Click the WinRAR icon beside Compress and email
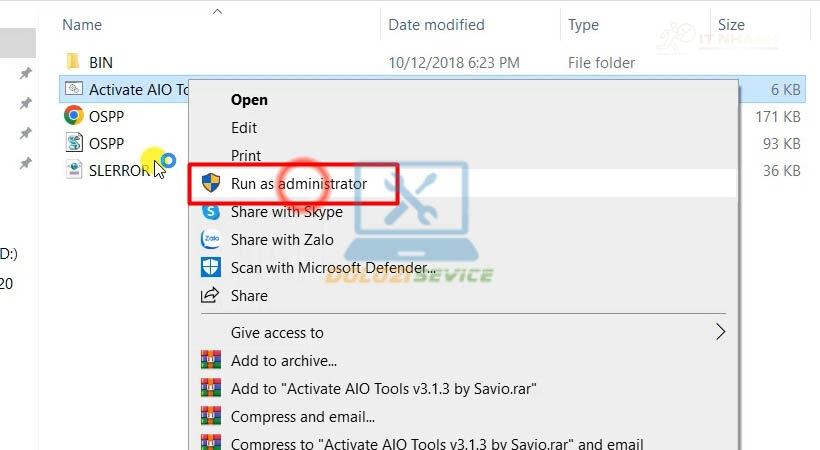 coord(211,417)
